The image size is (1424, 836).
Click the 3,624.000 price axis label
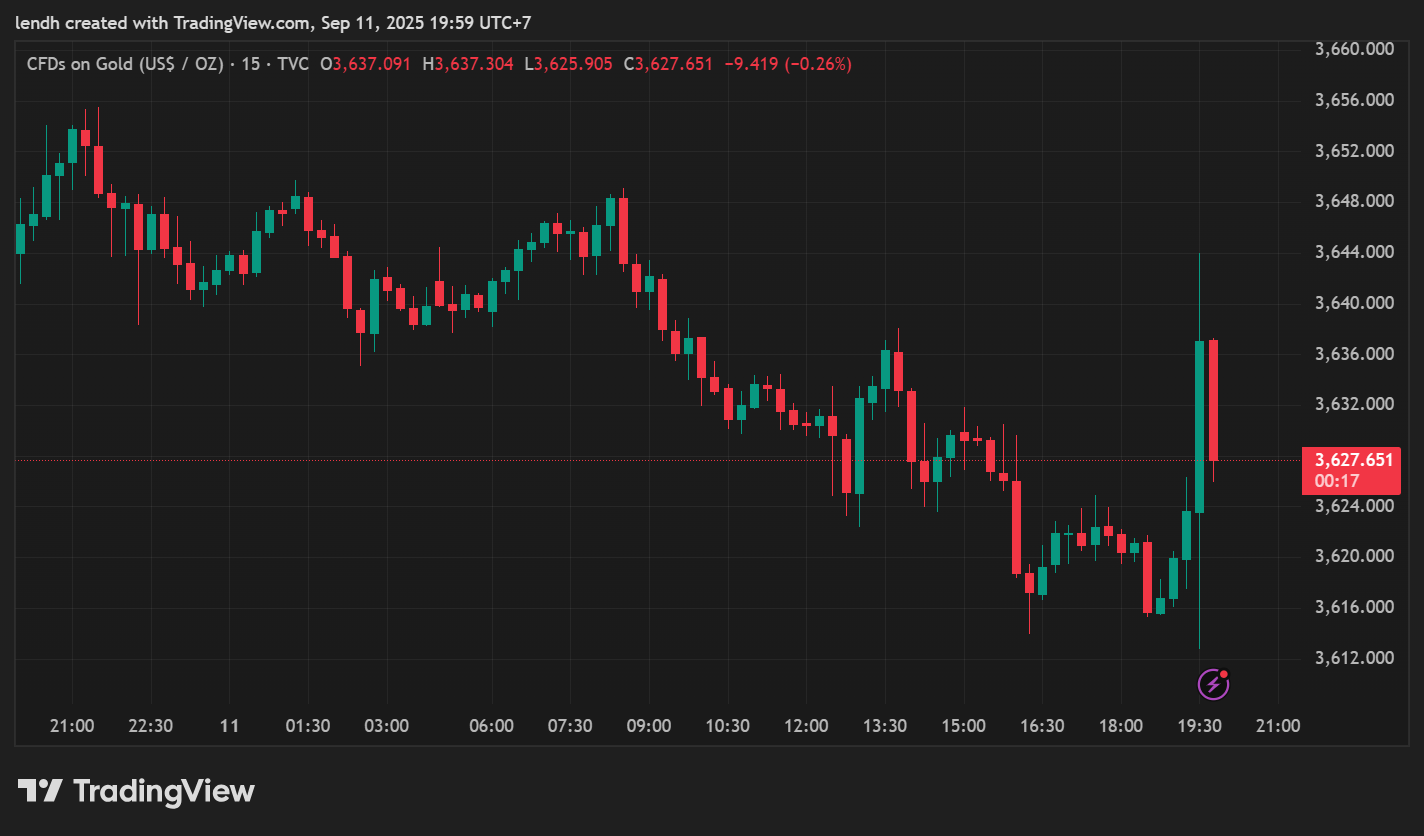tap(1355, 506)
